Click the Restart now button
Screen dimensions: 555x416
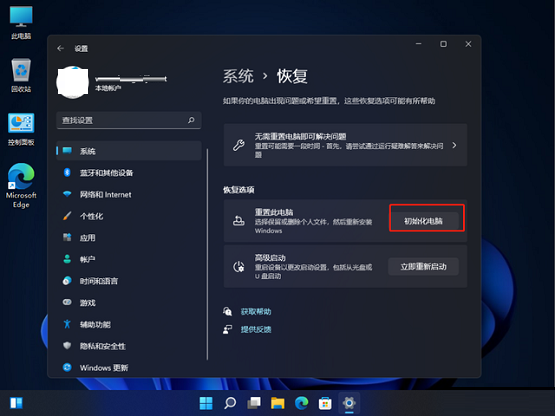423,267
